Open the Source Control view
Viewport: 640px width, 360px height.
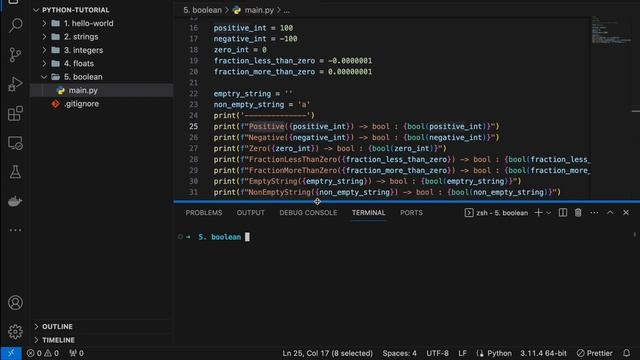coord(15,55)
